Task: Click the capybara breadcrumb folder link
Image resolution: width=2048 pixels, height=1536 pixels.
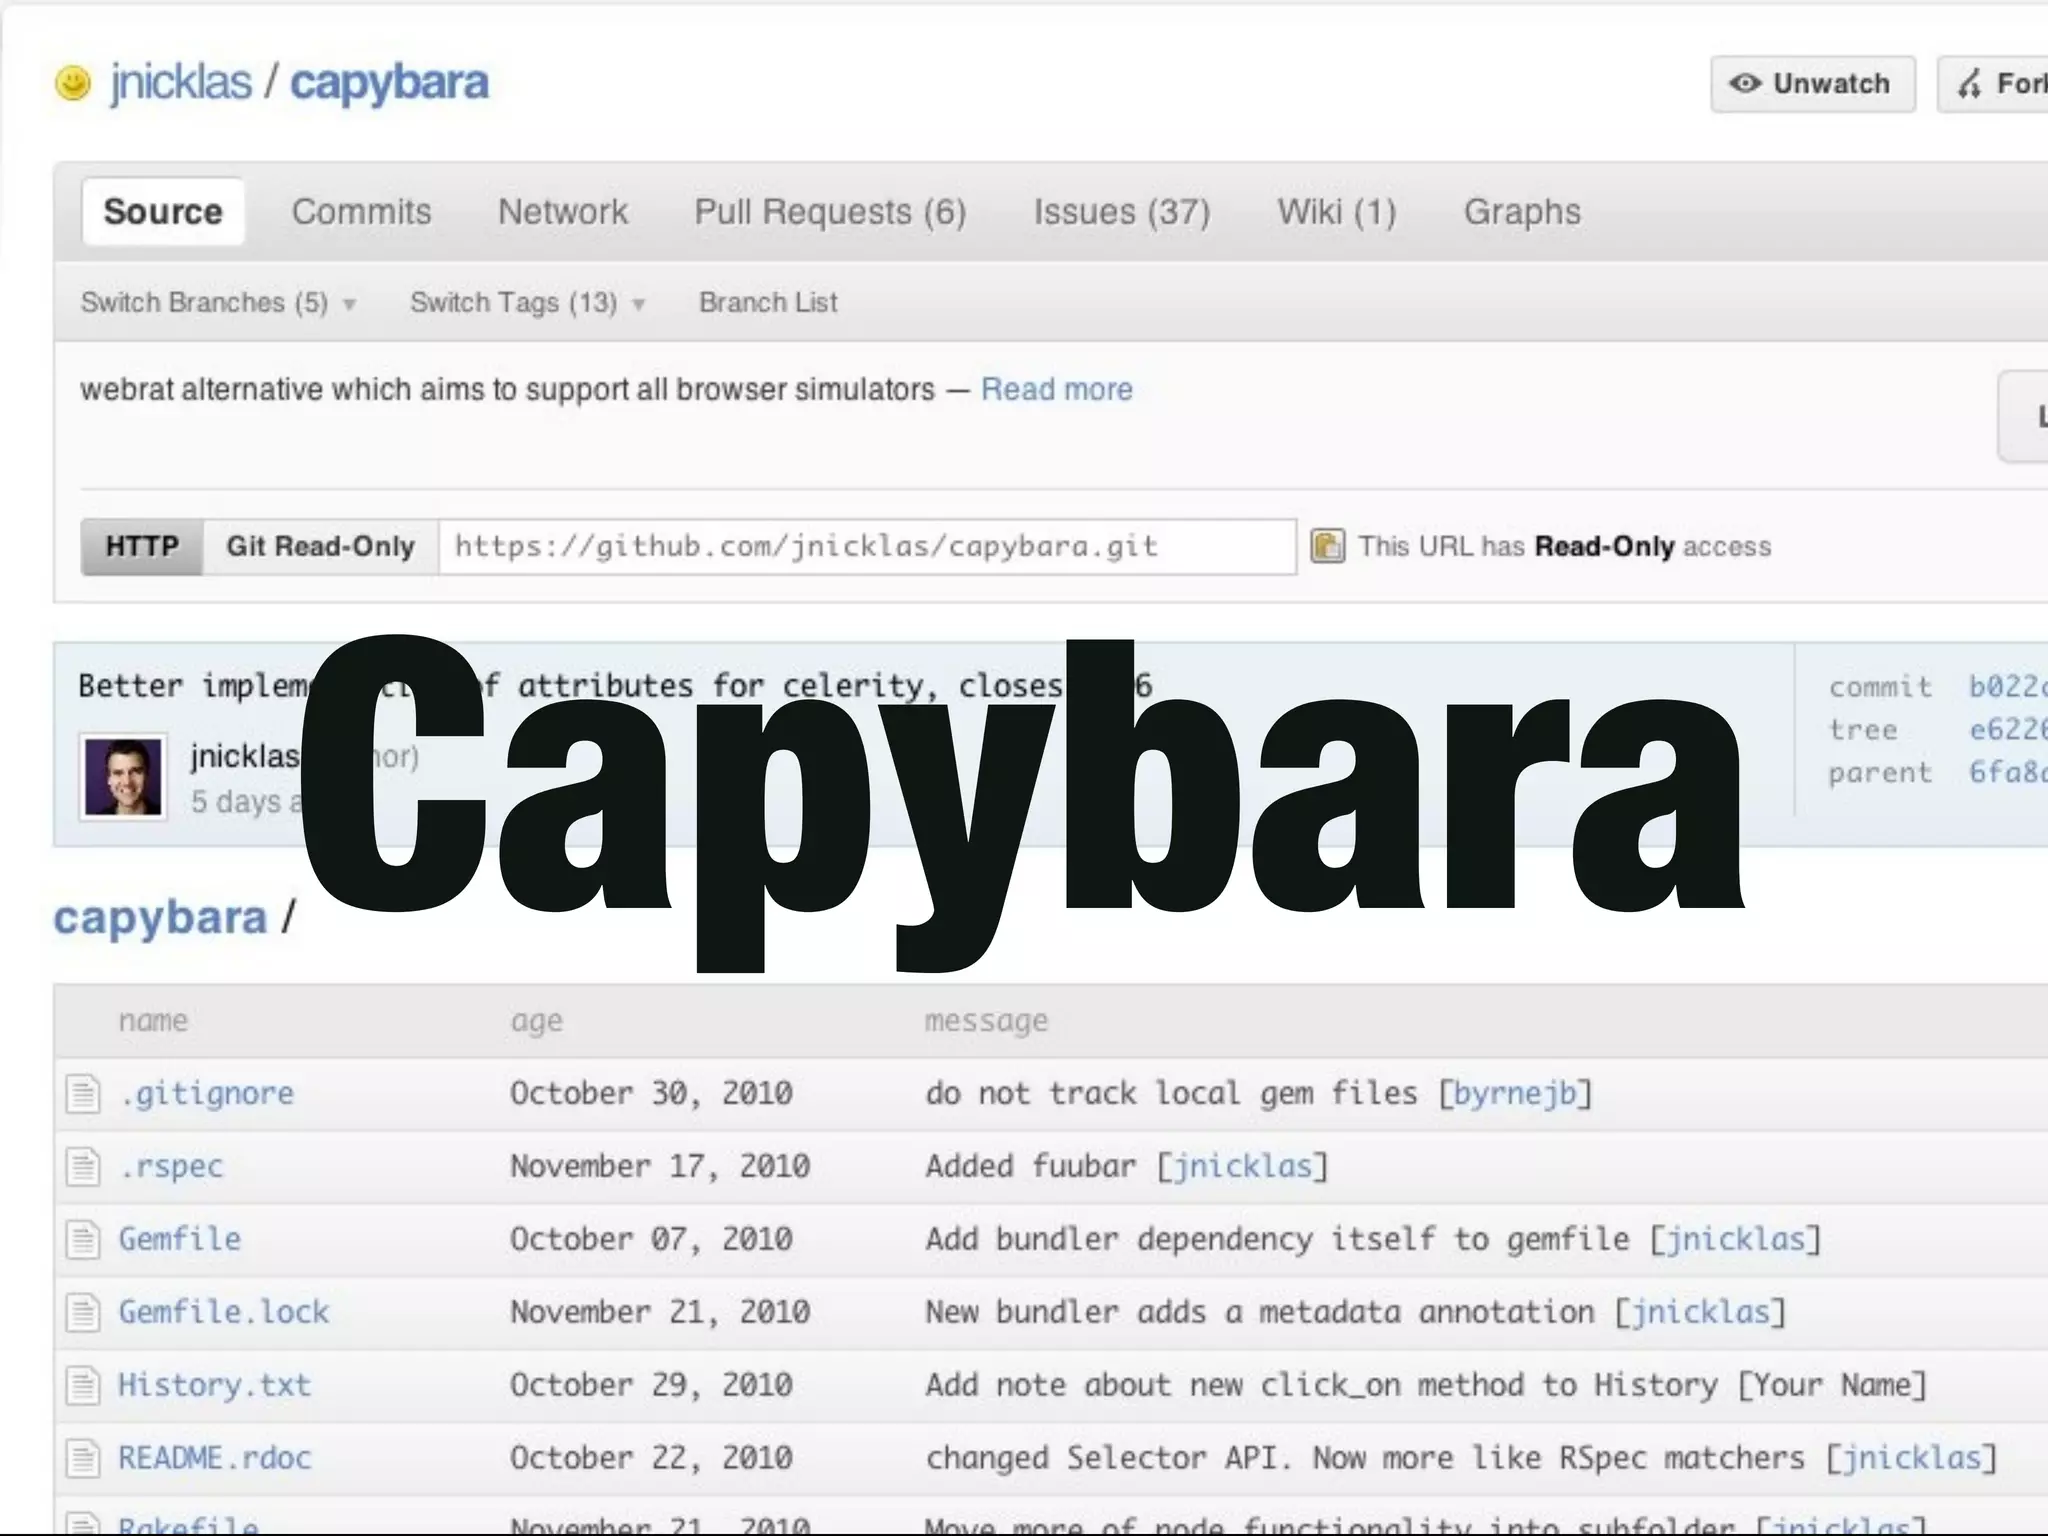Action: [x=160, y=917]
